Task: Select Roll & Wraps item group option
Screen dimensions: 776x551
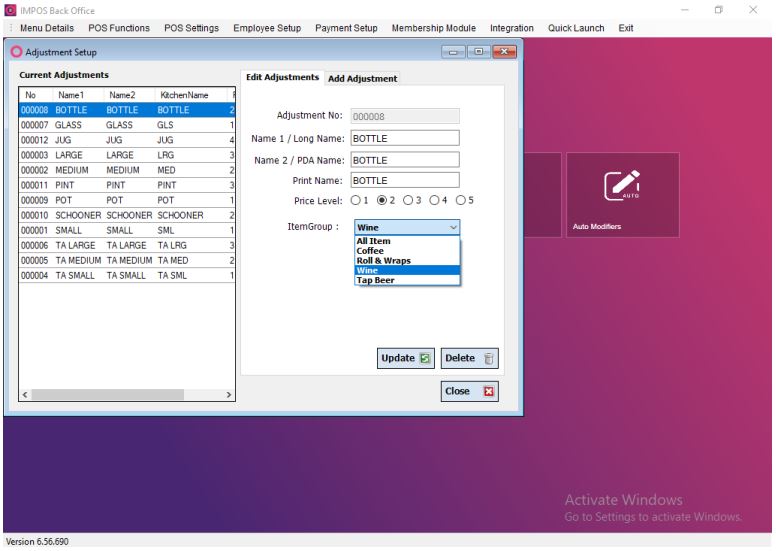Action: point(383,260)
